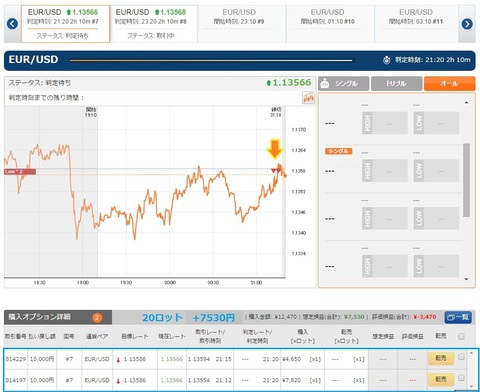
Task: Click the first row LOW button
Action: pyautogui.click(x=436, y=123)
